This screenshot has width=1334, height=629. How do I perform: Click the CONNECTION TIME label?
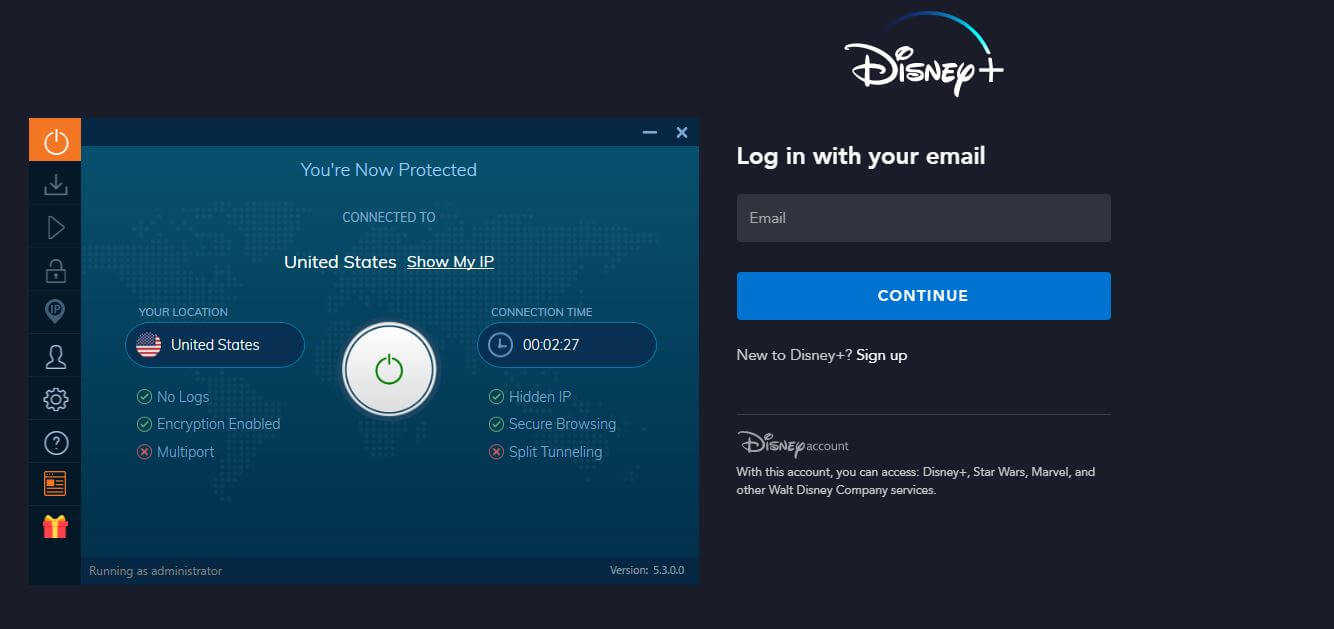click(542, 312)
